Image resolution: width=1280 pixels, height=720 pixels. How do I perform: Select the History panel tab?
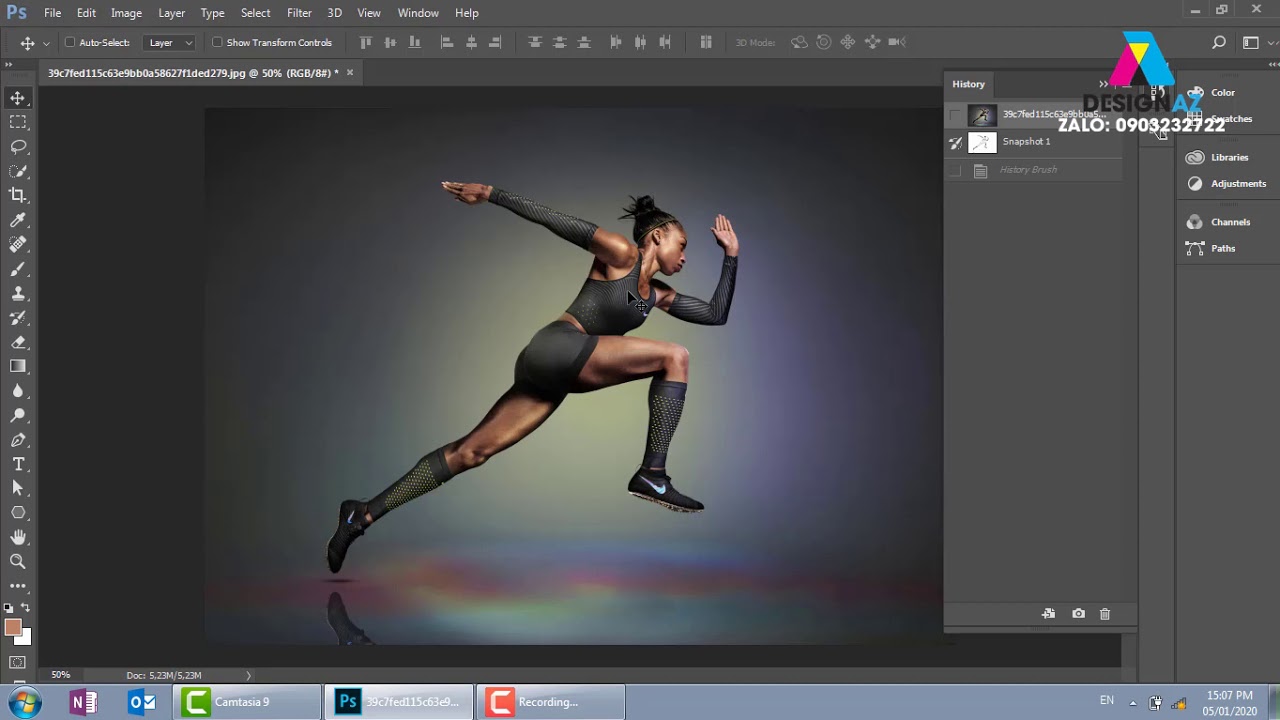pos(968,84)
